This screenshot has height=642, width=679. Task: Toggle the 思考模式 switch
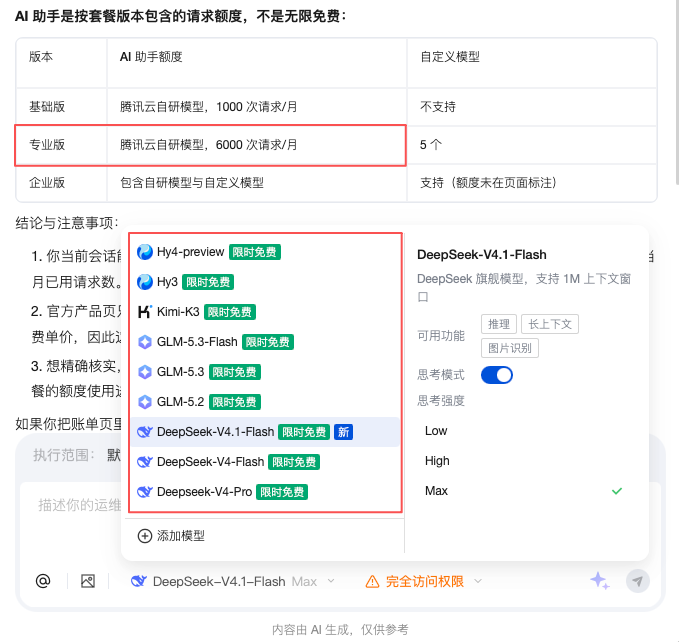[x=497, y=375]
